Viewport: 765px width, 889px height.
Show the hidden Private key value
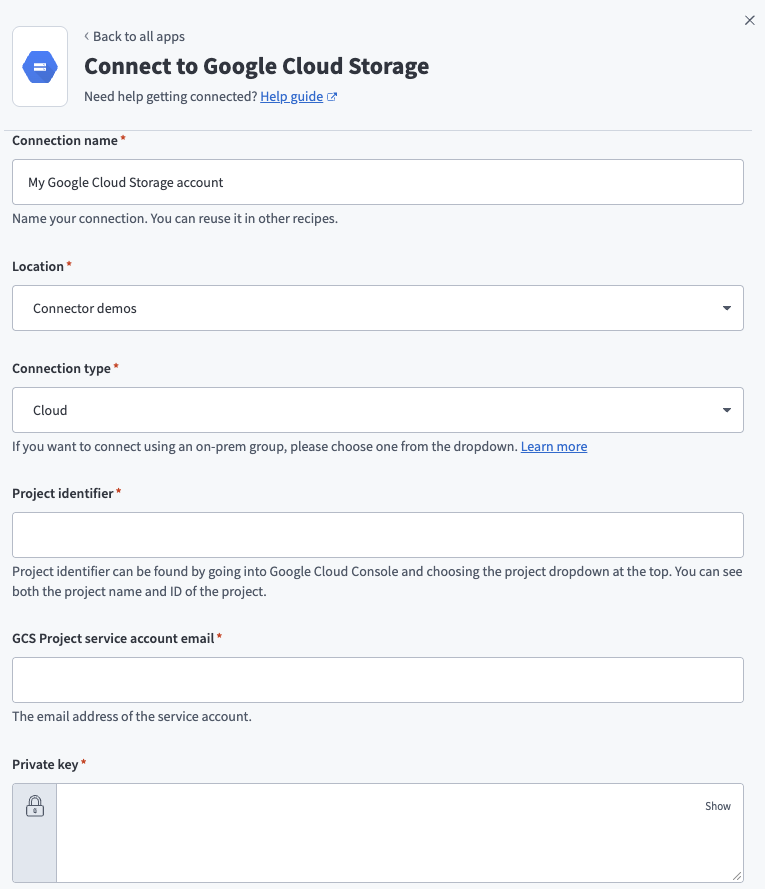pos(718,806)
